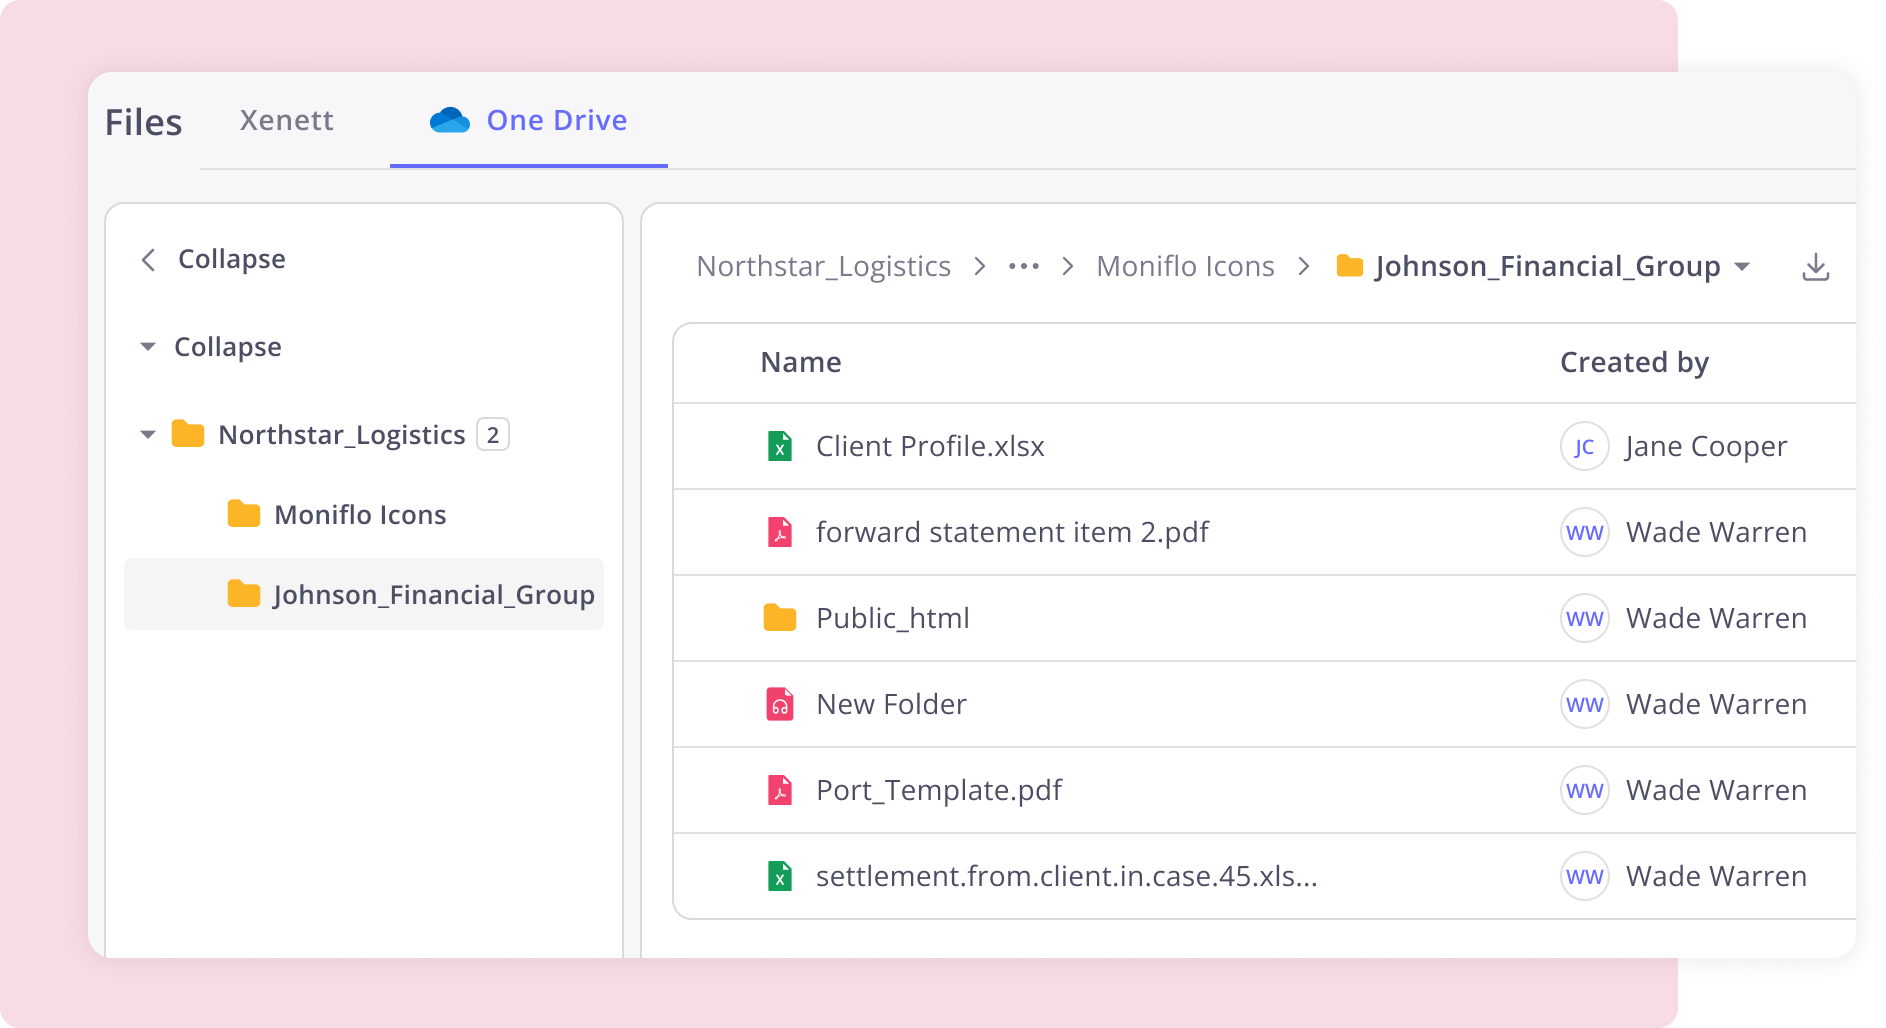Click the folder icon in Johnson_Financial_Group breadcrumb
The image size is (1886, 1028).
[x=1350, y=266]
